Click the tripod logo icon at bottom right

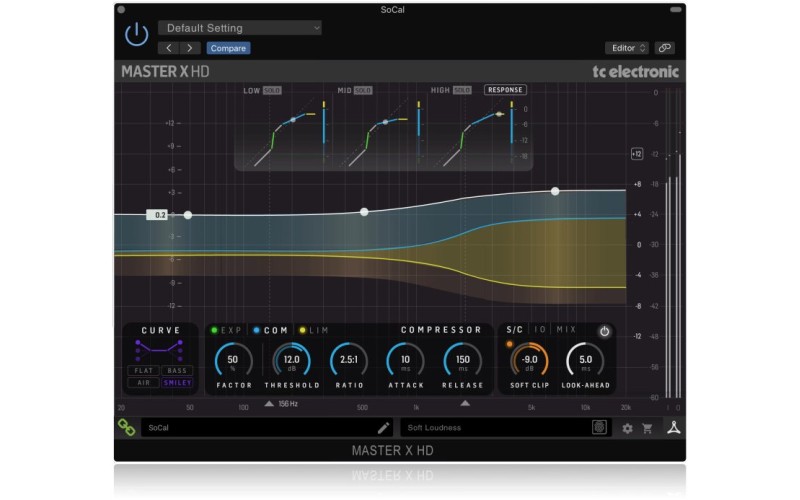coord(674,428)
